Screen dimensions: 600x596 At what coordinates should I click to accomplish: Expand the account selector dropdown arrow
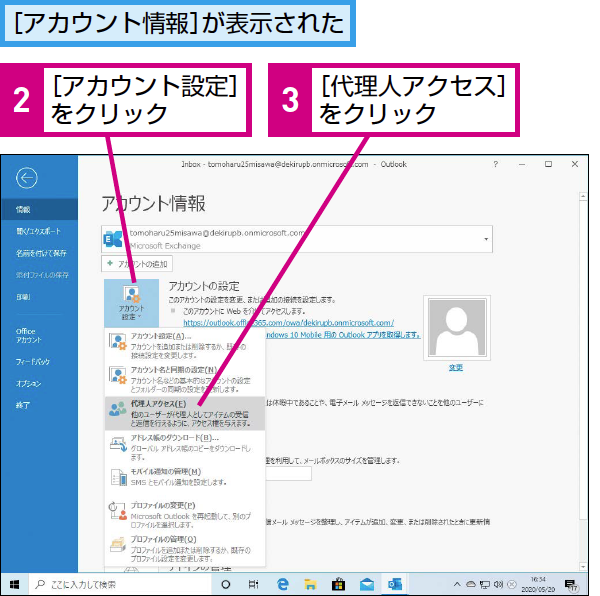point(486,239)
